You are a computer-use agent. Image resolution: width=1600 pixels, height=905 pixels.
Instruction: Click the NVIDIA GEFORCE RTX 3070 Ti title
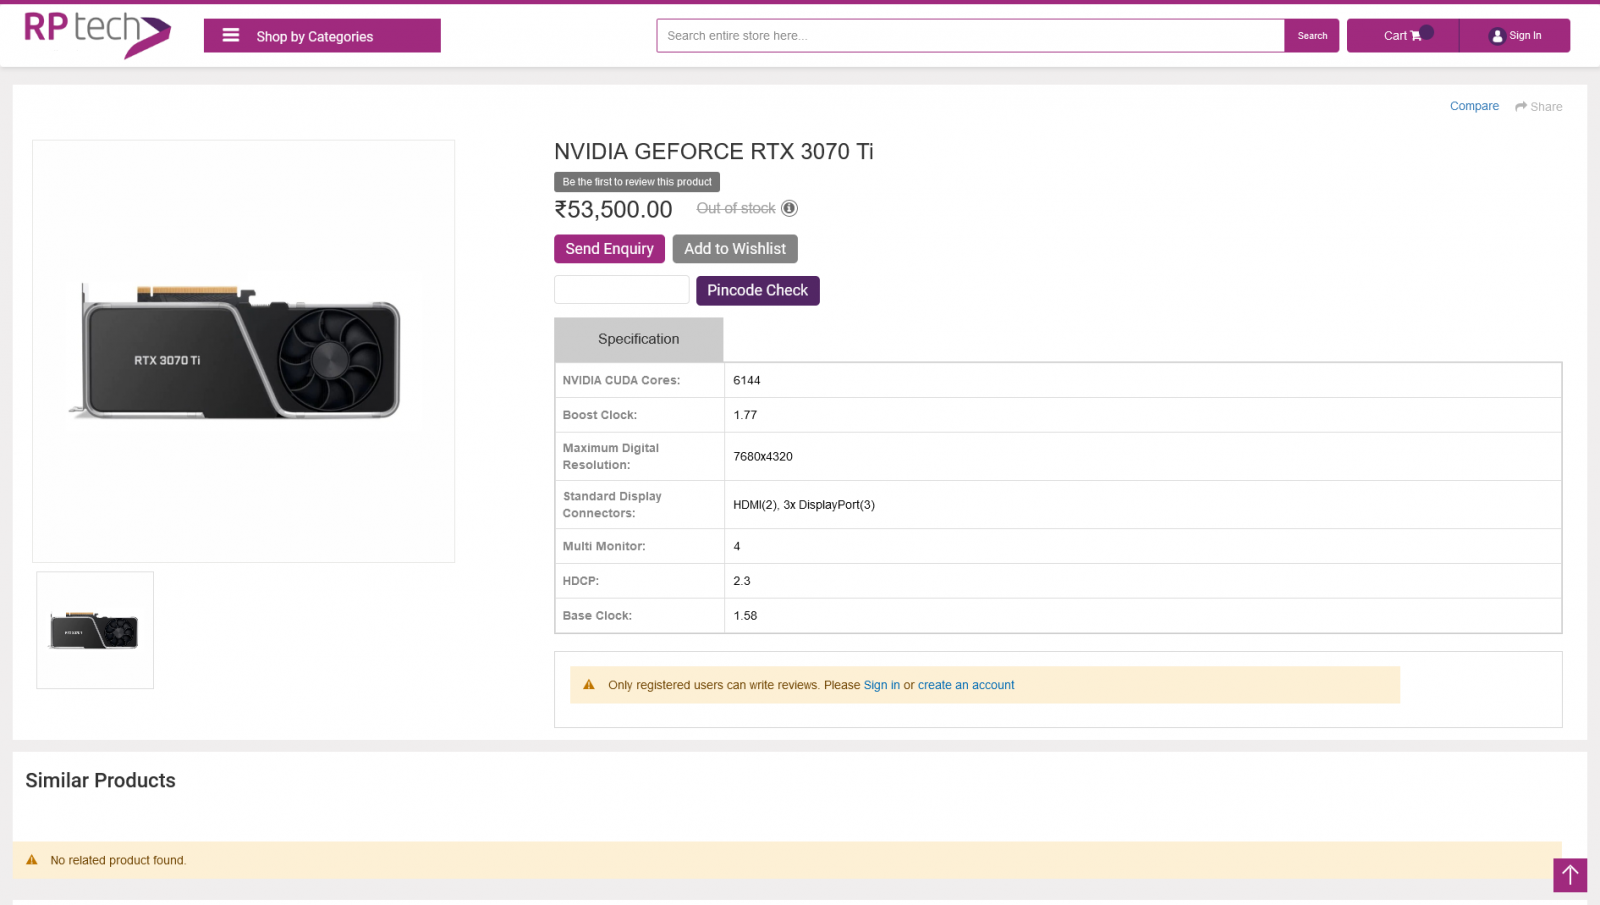pyautogui.click(x=714, y=151)
